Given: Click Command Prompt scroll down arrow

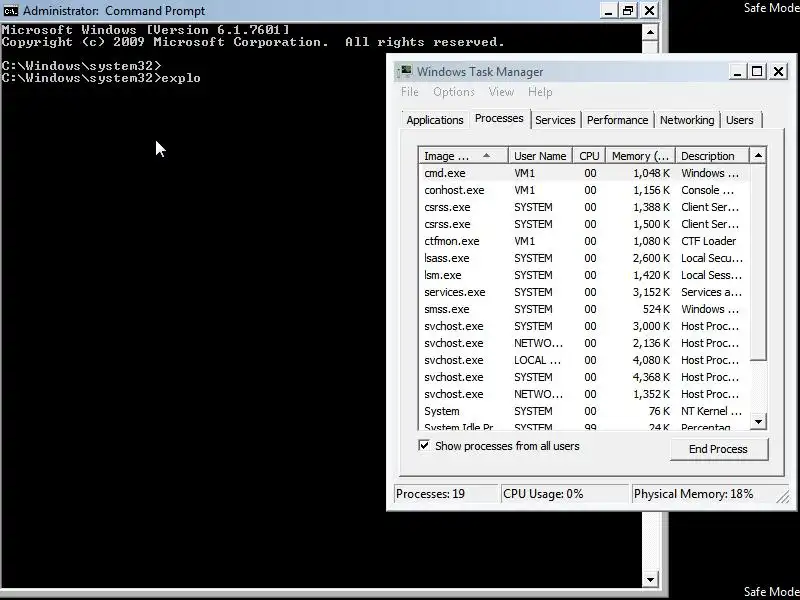Looking at the screenshot, I should click(650, 579).
